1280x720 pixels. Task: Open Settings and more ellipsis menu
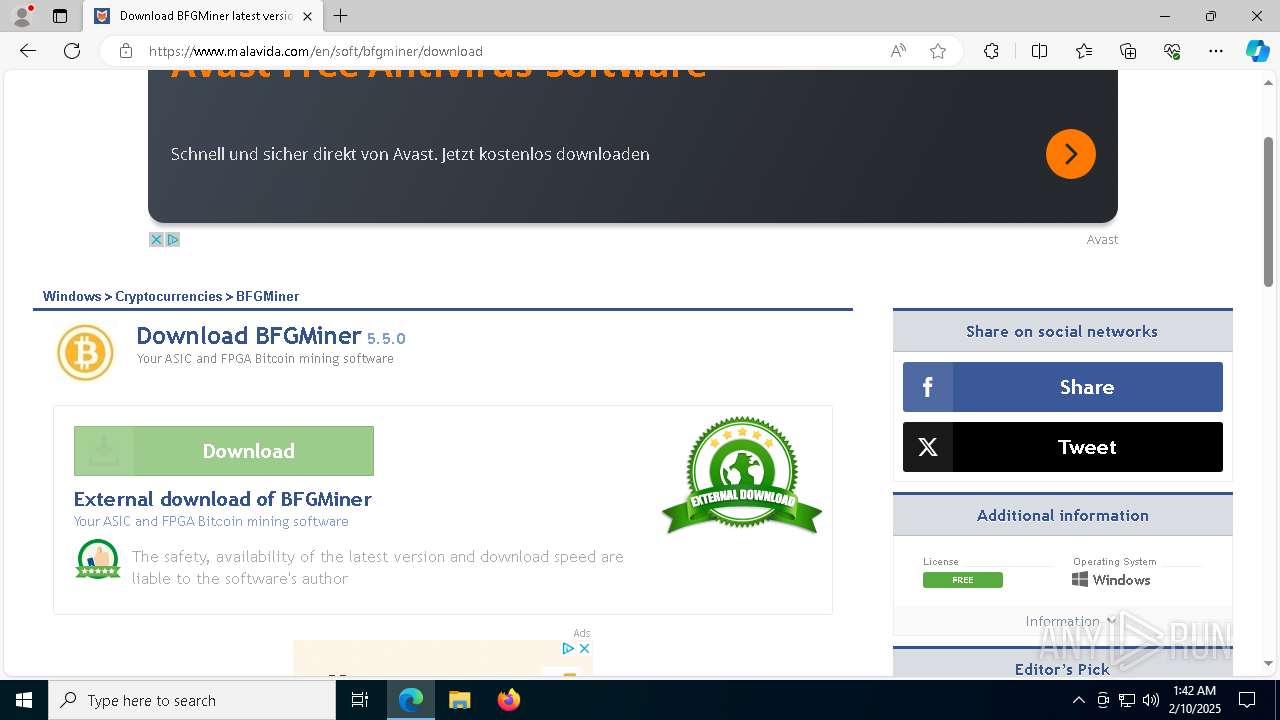point(1216,51)
